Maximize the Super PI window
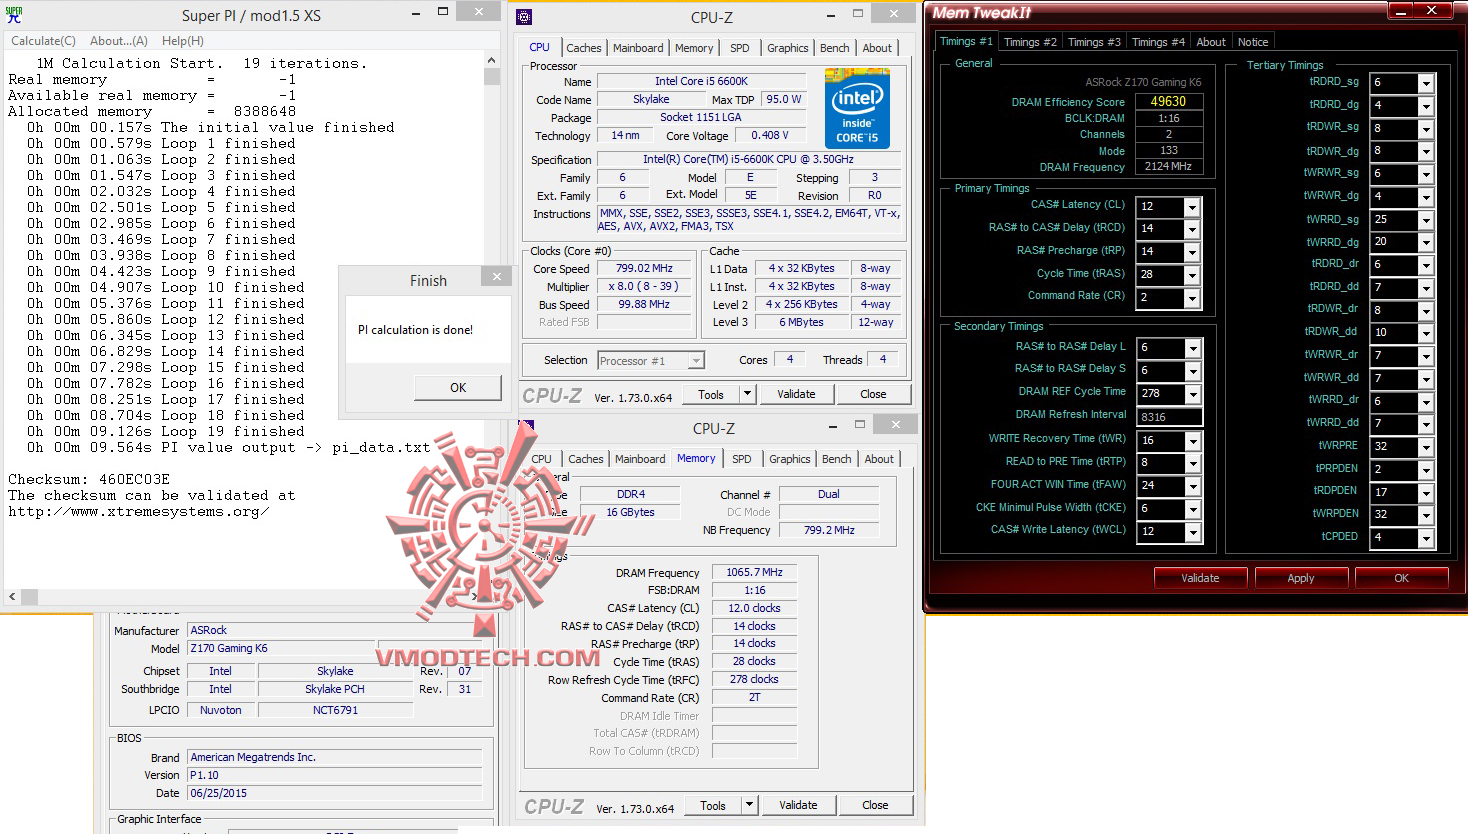Viewport: 1468px width, 834px height. click(443, 12)
